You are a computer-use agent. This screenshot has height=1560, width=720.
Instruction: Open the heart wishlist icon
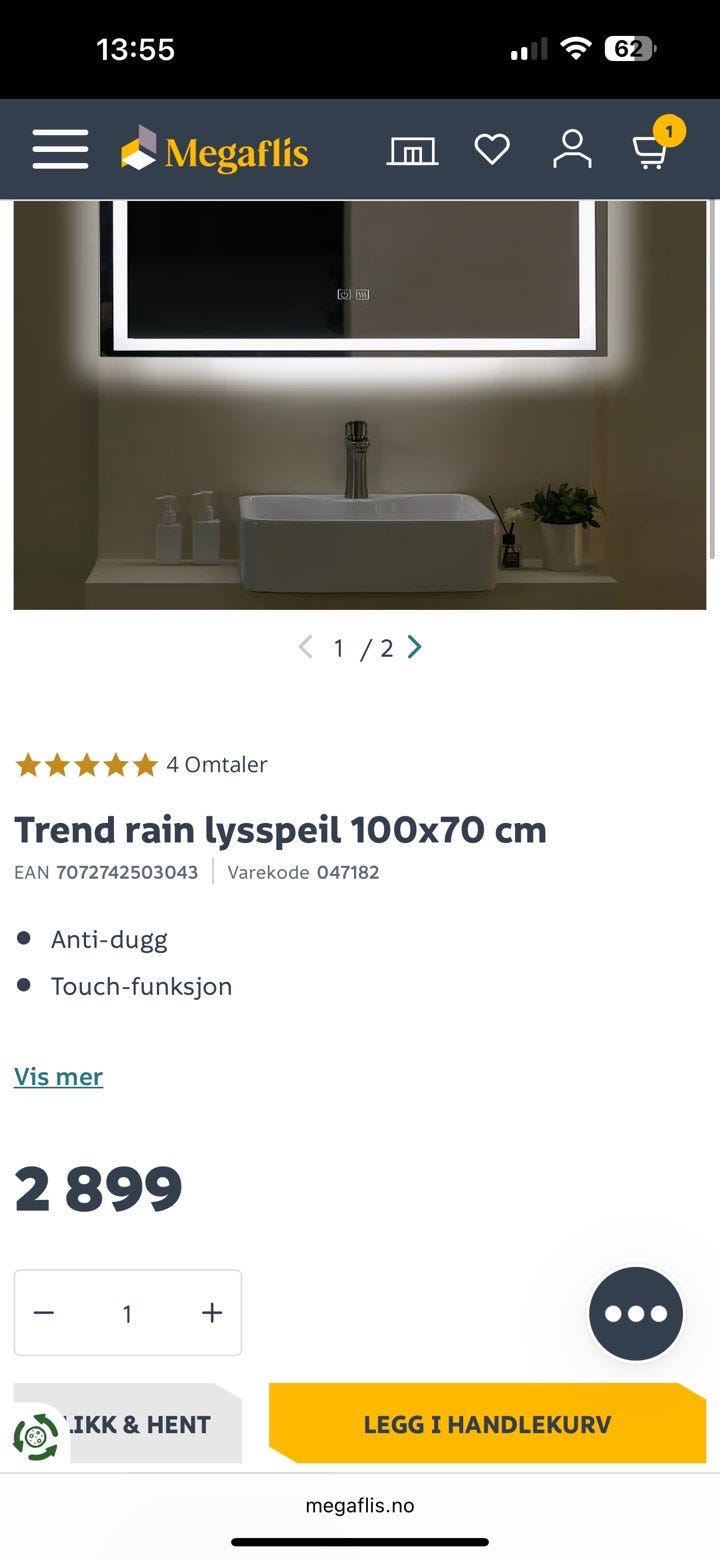pyautogui.click(x=492, y=150)
